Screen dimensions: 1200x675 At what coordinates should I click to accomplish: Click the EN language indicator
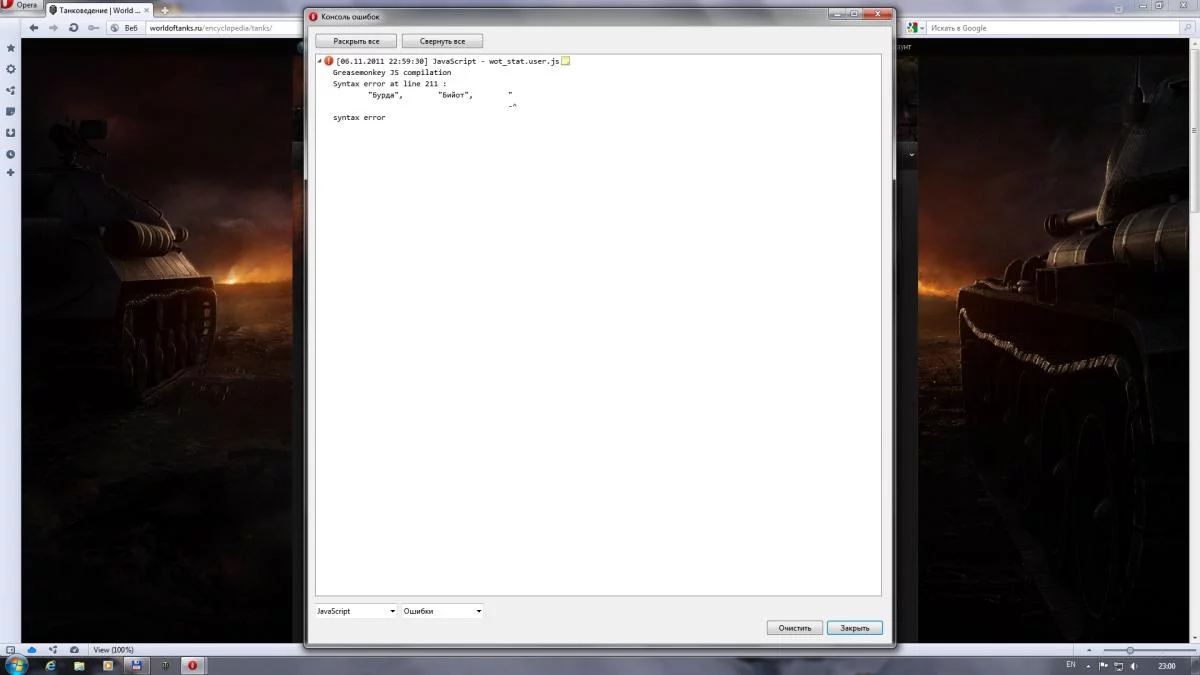(1071, 665)
